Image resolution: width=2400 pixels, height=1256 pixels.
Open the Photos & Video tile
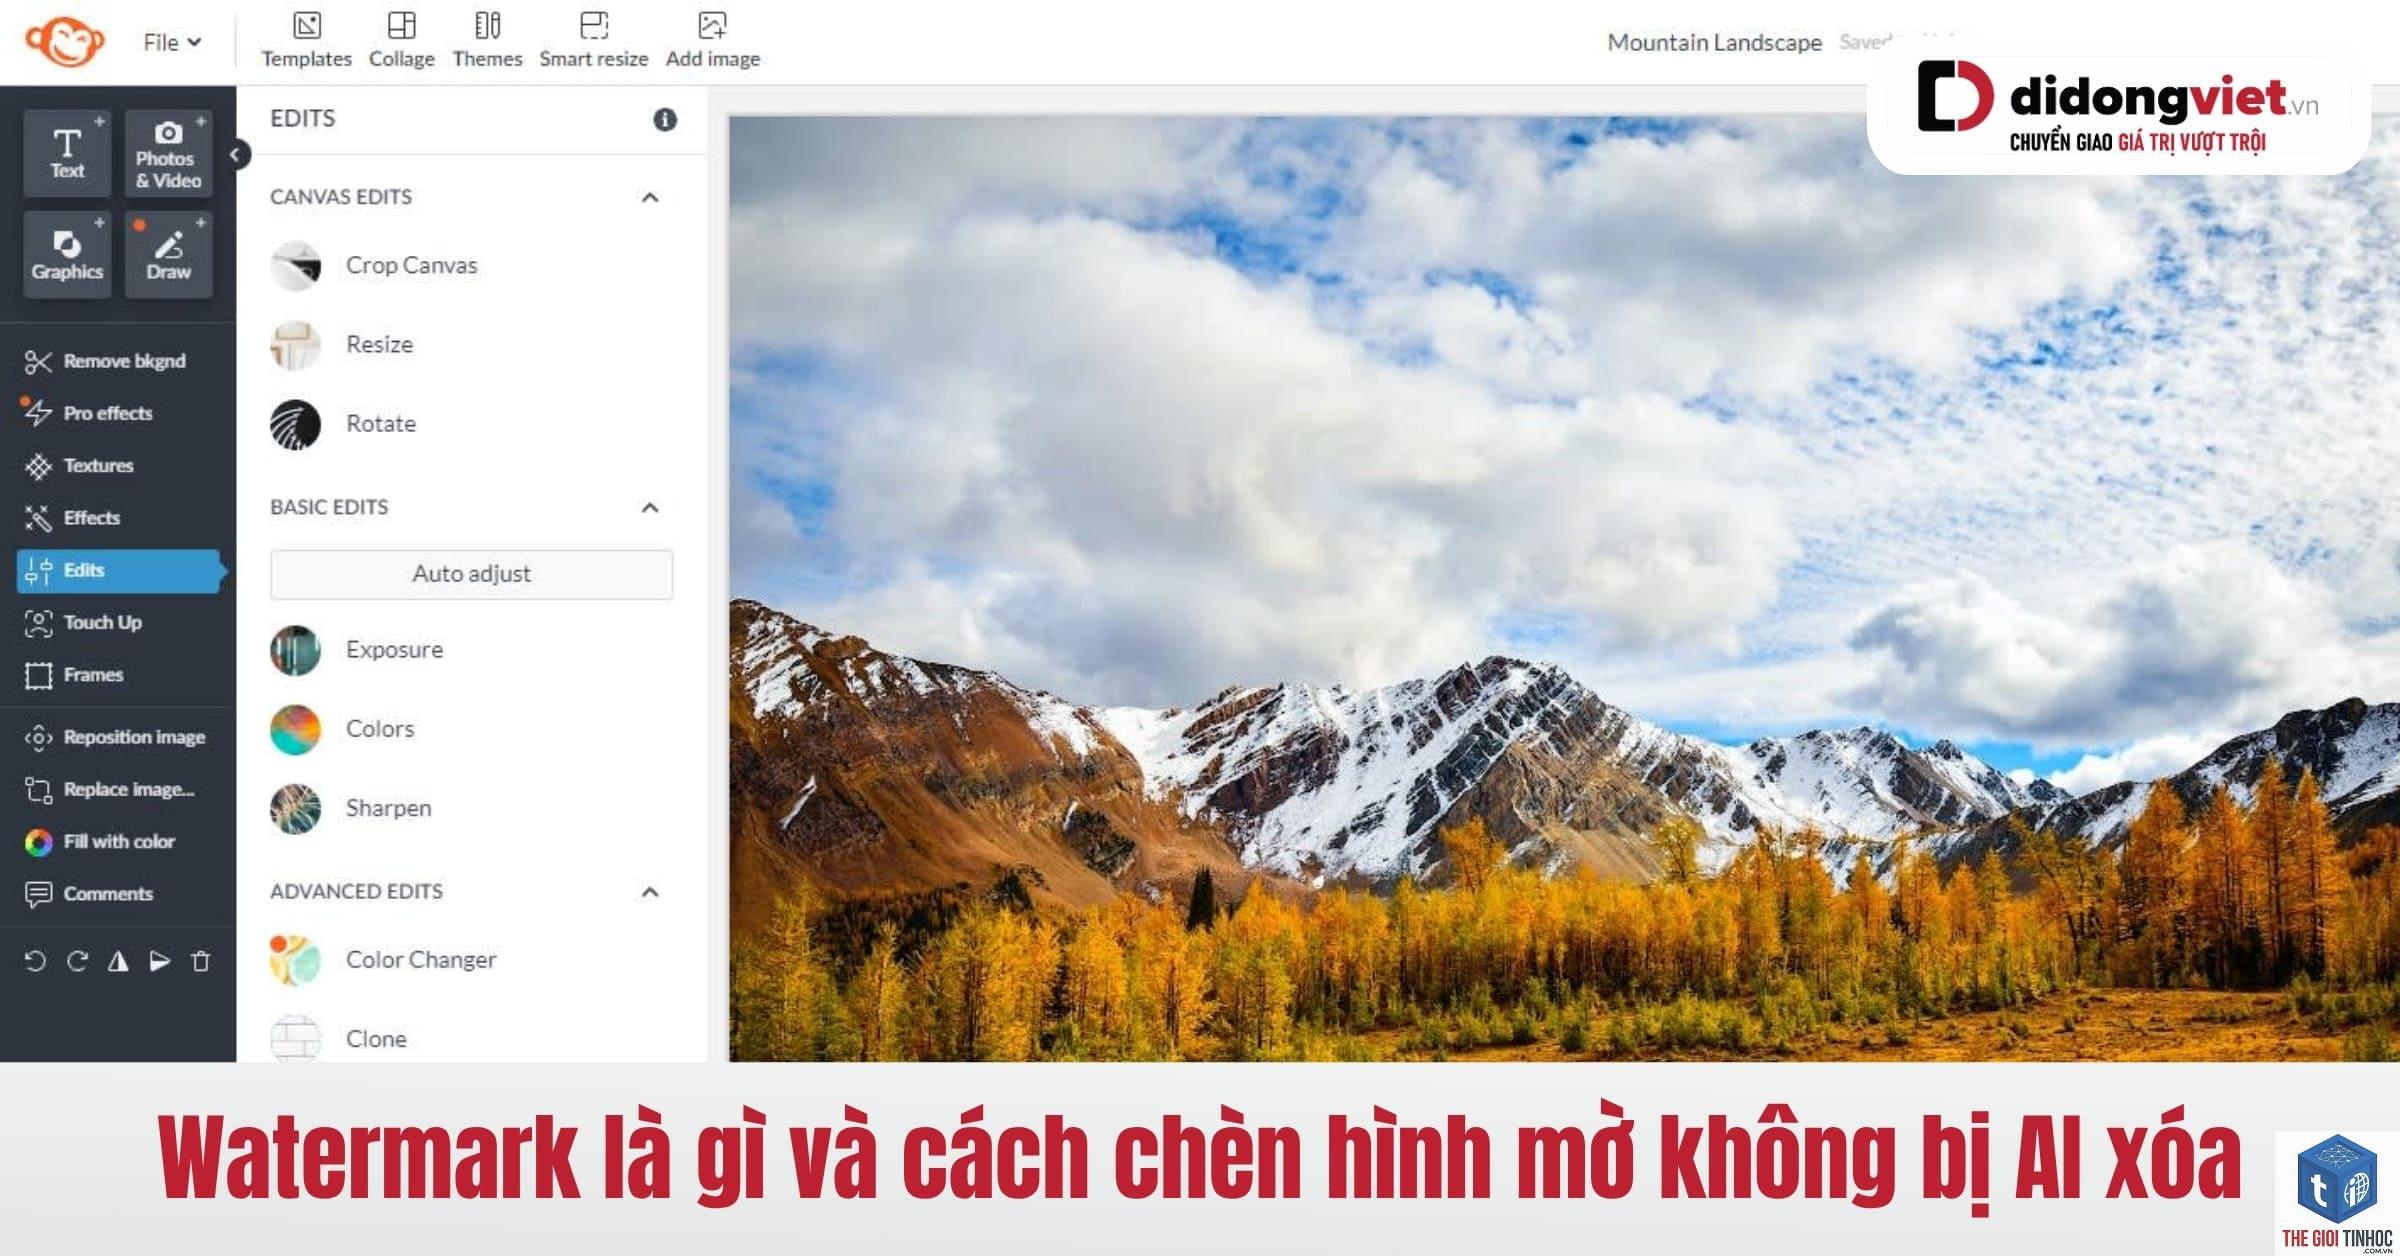168,153
